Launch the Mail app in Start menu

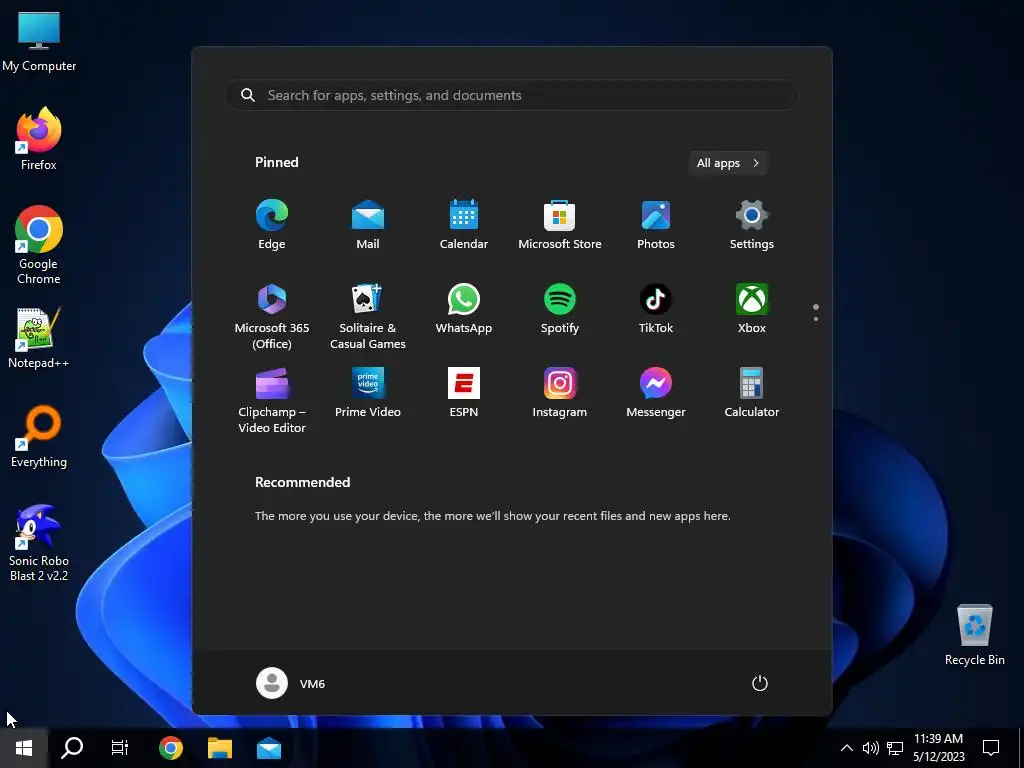pos(368,224)
